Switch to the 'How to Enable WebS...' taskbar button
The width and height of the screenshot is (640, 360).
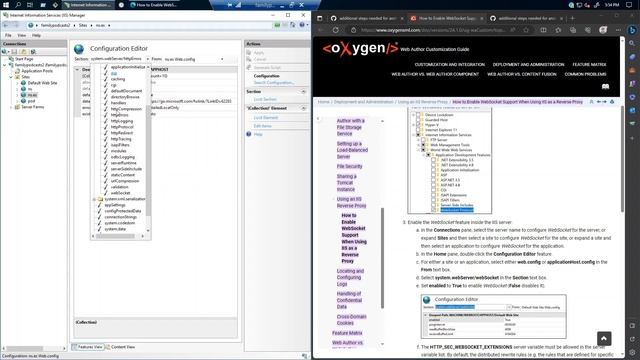(154, 5)
